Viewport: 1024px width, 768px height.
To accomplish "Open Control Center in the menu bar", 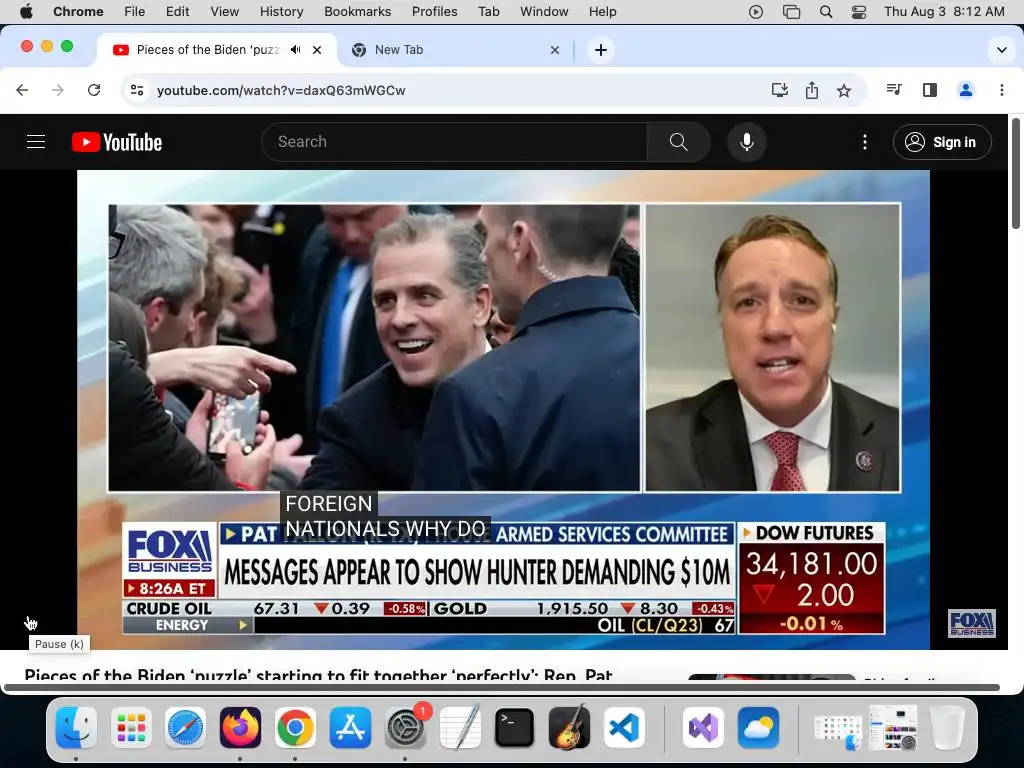I will [x=859, y=12].
